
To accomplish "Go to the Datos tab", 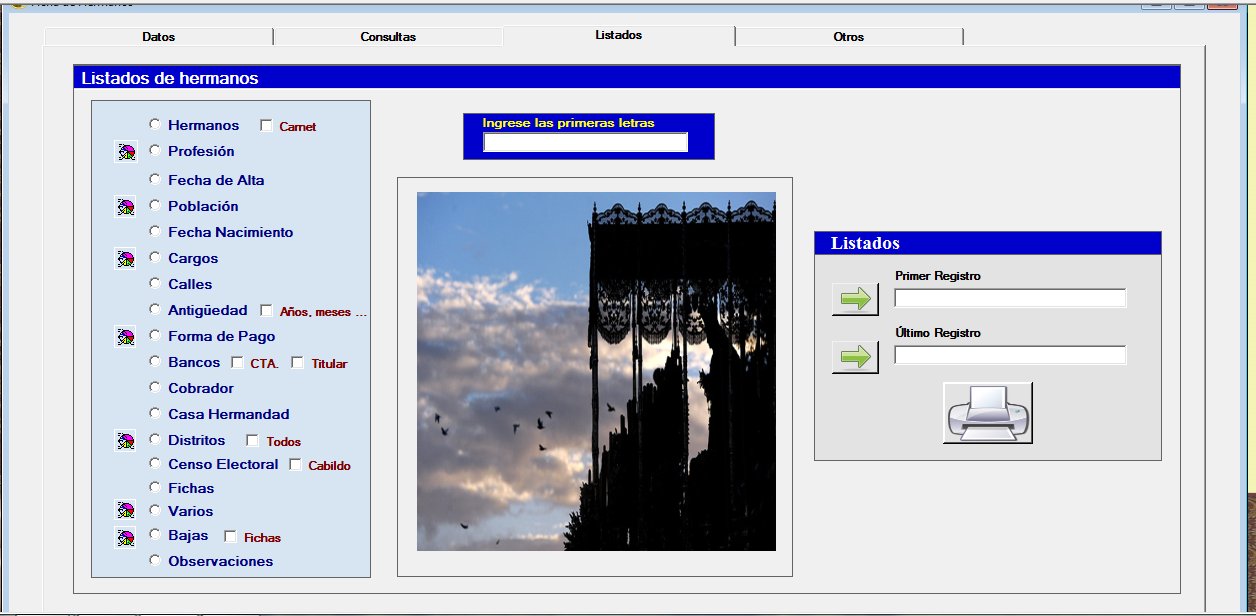I will click(x=158, y=37).
